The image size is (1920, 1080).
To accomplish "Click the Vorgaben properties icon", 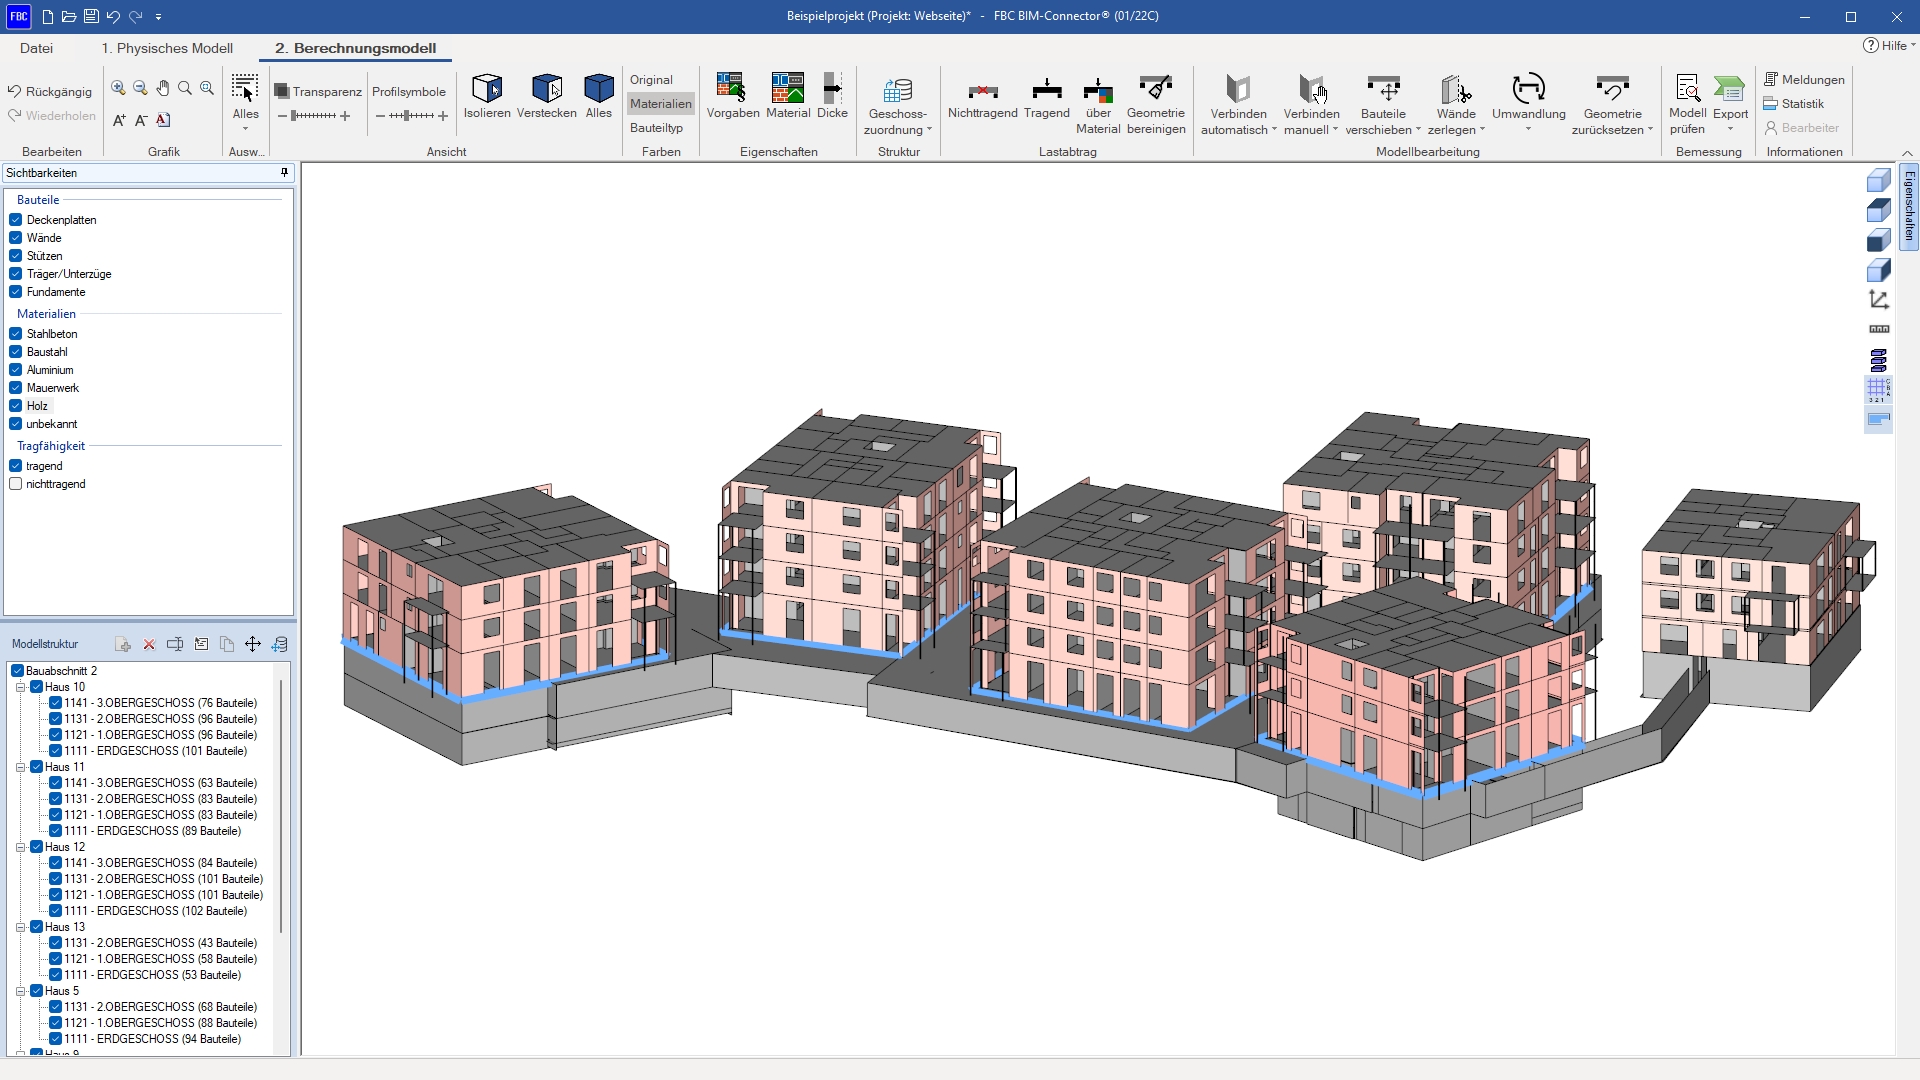I will pyautogui.click(x=732, y=89).
